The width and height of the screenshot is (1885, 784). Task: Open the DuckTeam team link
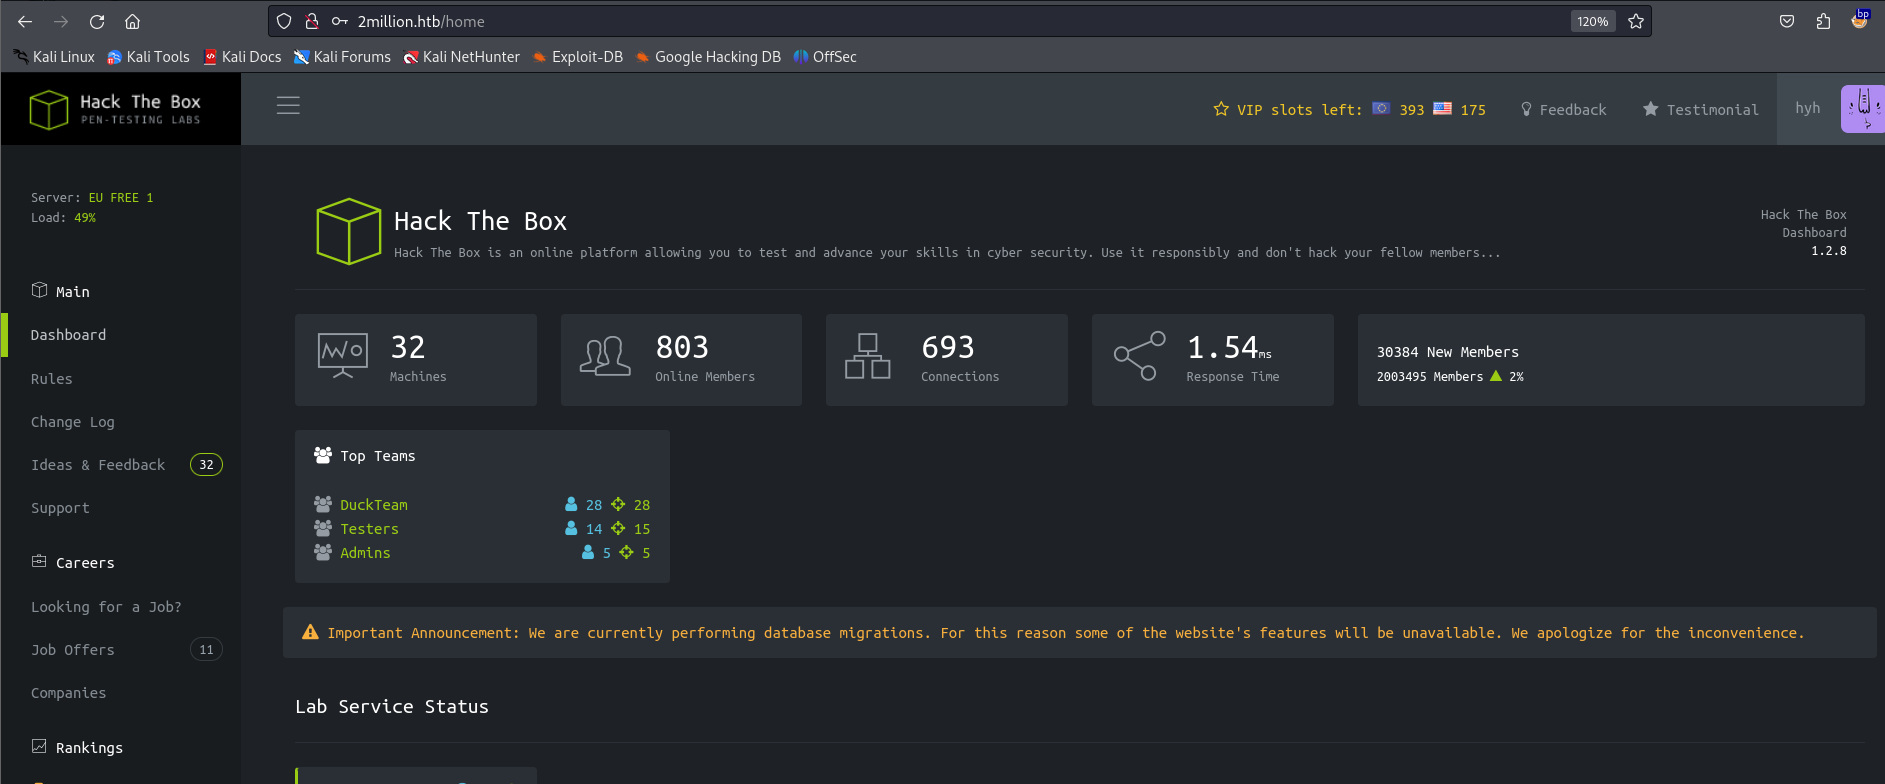(x=374, y=505)
